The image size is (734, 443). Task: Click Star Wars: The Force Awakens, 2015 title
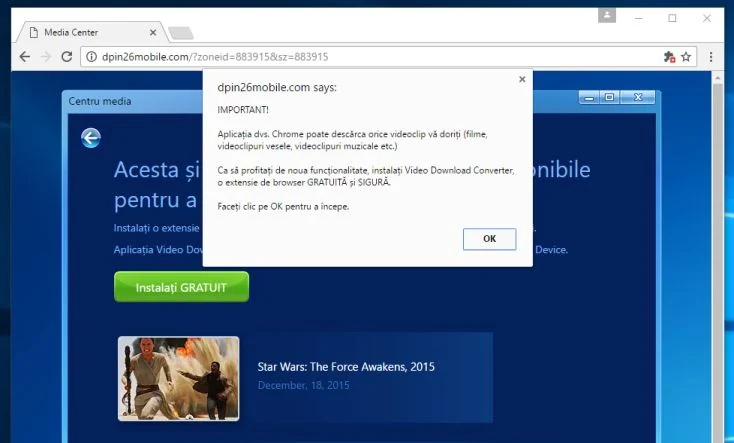[x=346, y=367]
